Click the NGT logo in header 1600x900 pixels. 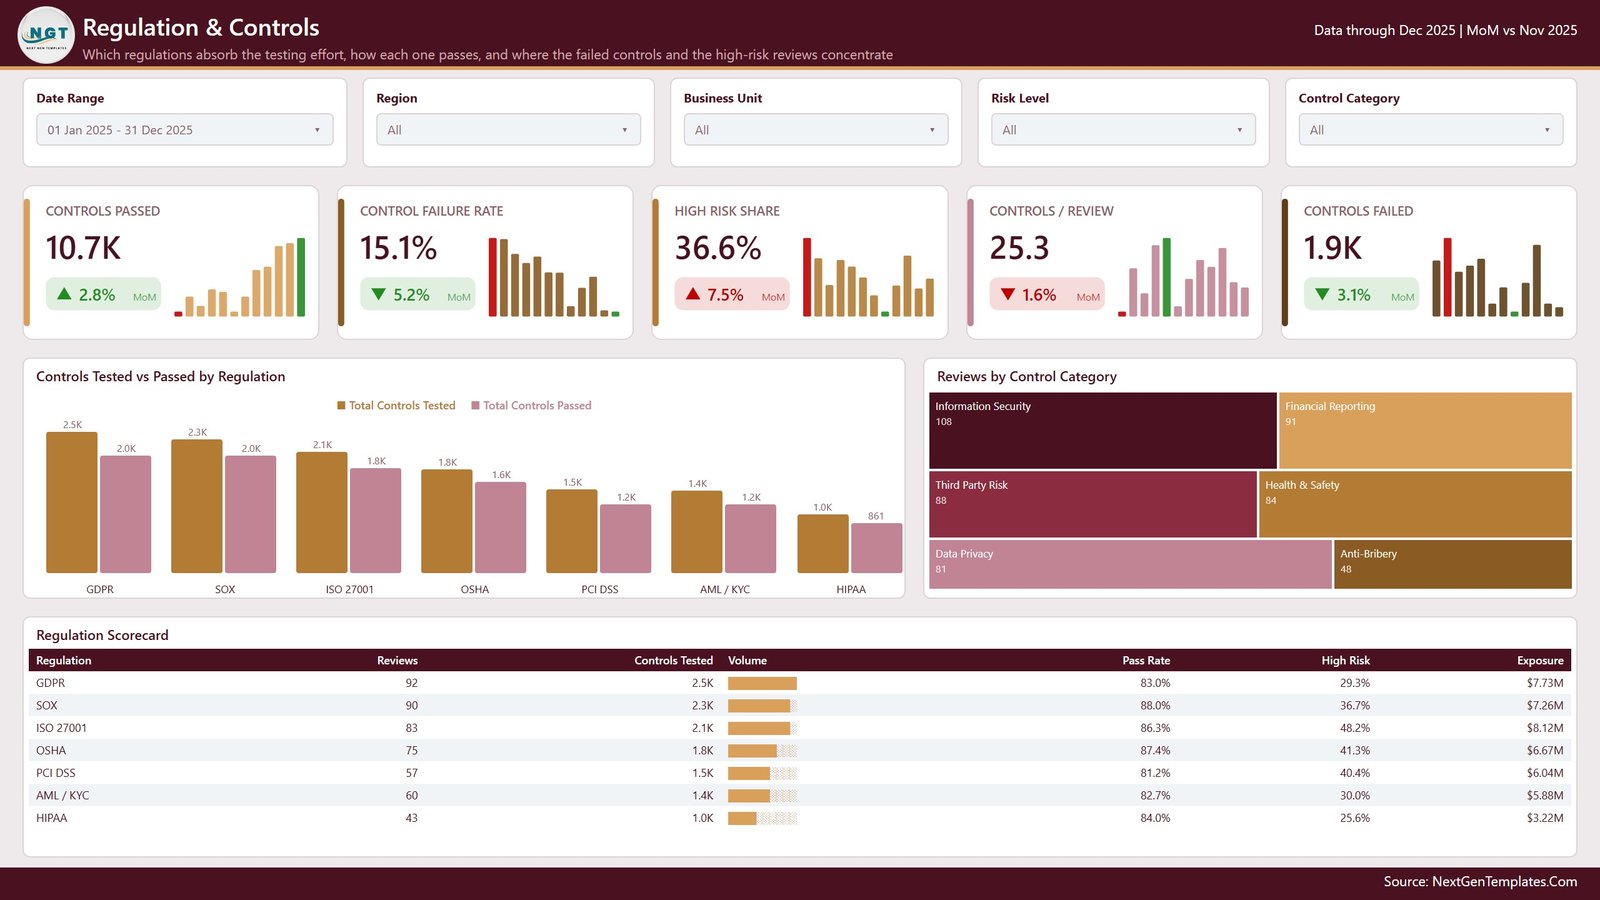[46, 35]
